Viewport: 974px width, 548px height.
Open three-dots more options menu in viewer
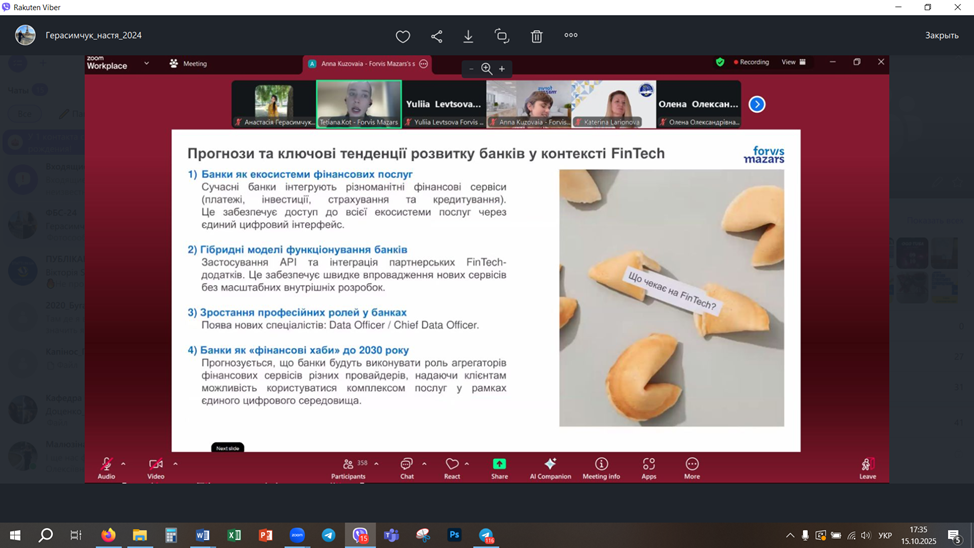[571, 36]
